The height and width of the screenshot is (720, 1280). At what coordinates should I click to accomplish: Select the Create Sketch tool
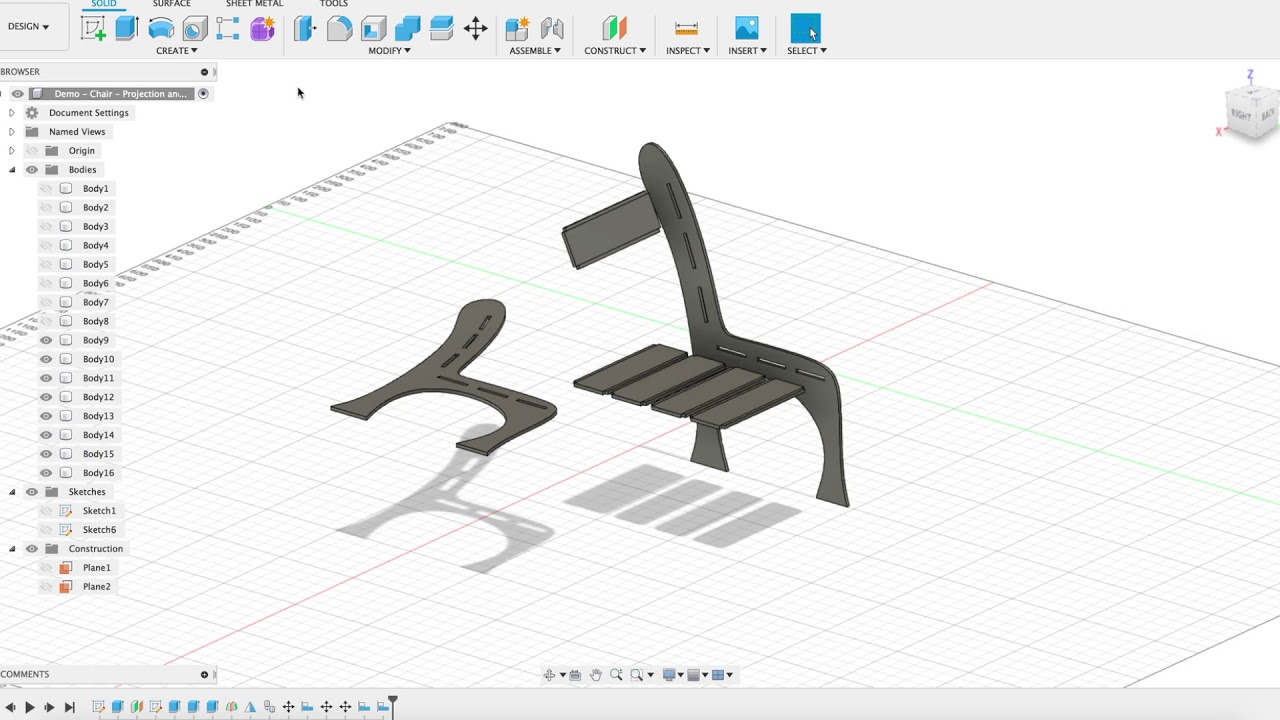click(x=93, y=28)
